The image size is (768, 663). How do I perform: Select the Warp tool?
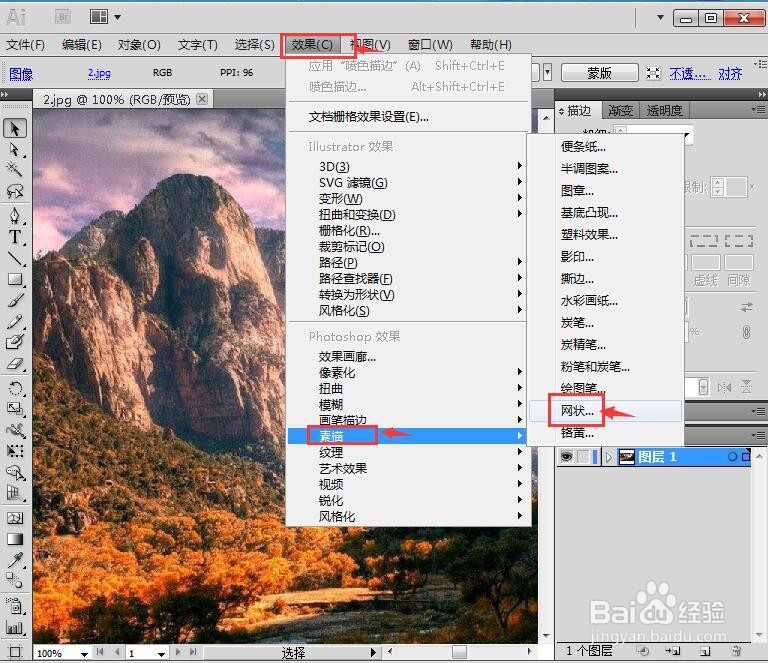pyautogui.click(x=15, y=430)
